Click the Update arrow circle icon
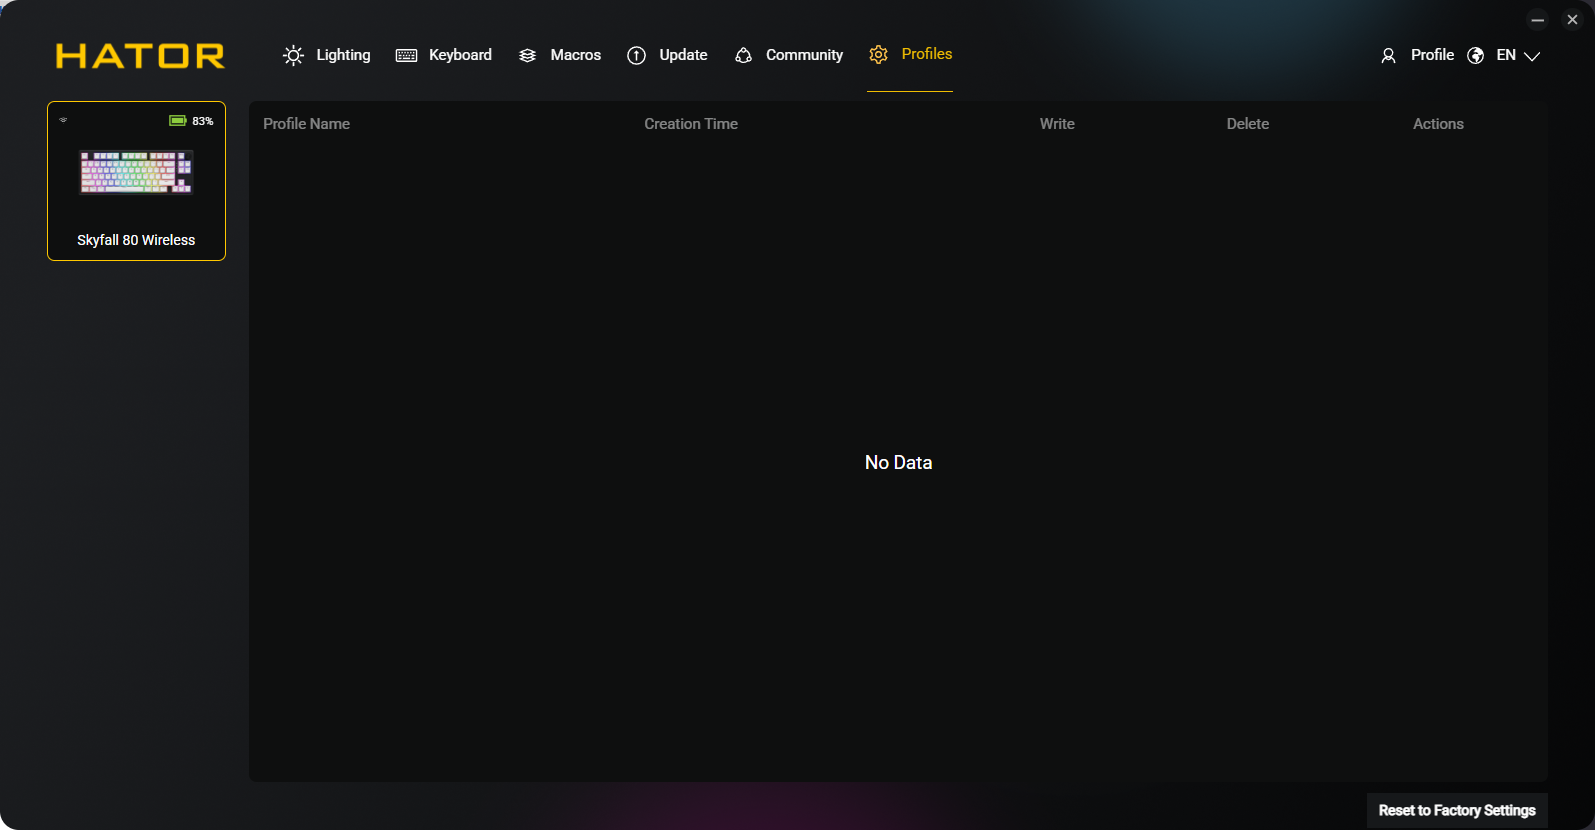Screen dimensions: 1595x830 tap(636, 56)
